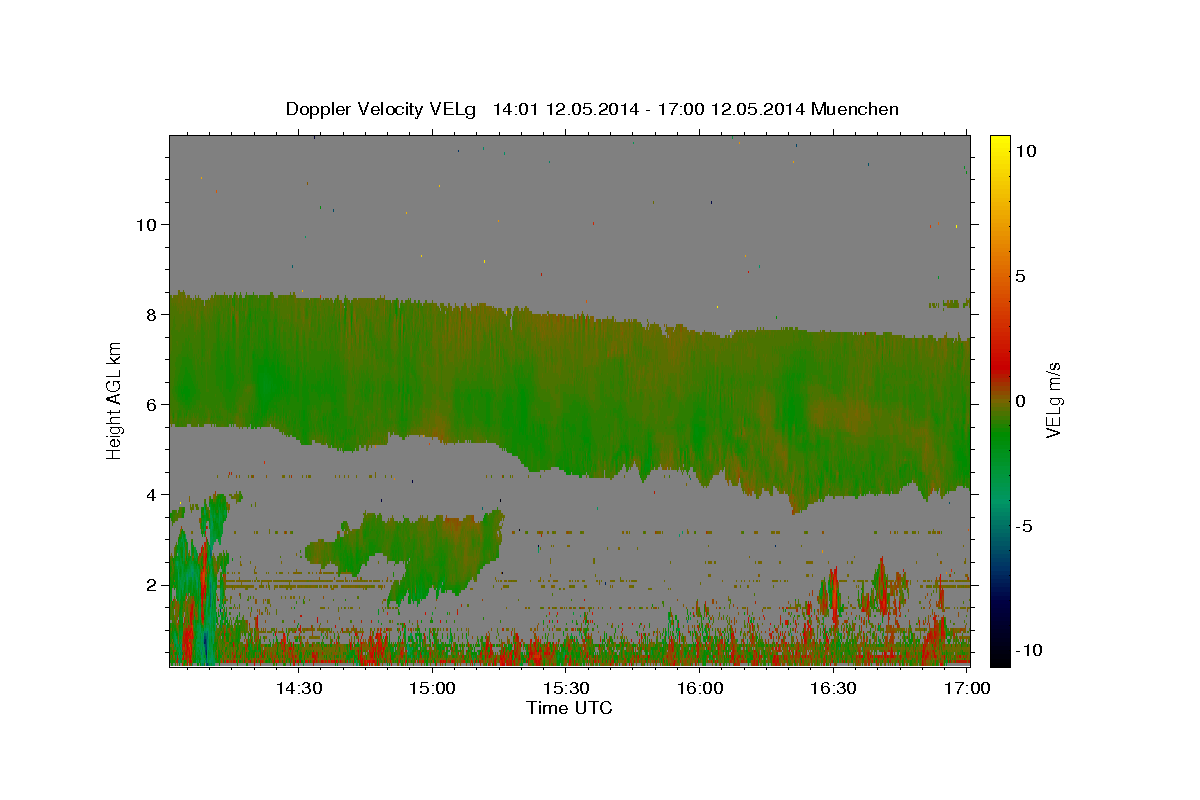
Task: Click the '14:30' time axis label
Action: pyautogui.click(x=298, y=689)
